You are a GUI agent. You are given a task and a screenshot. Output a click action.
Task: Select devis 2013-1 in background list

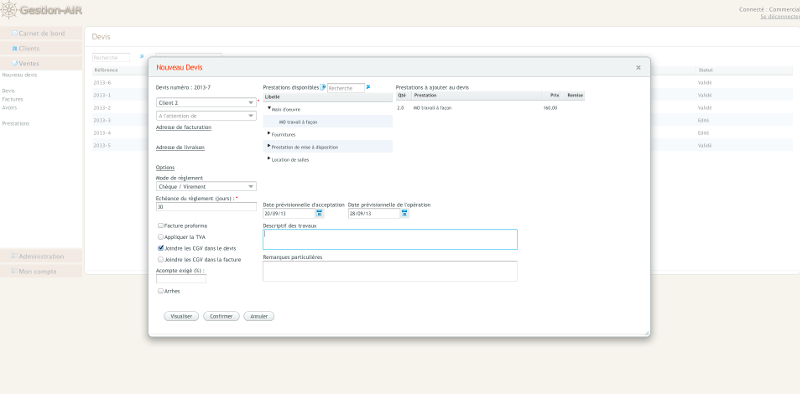(102, 95)
